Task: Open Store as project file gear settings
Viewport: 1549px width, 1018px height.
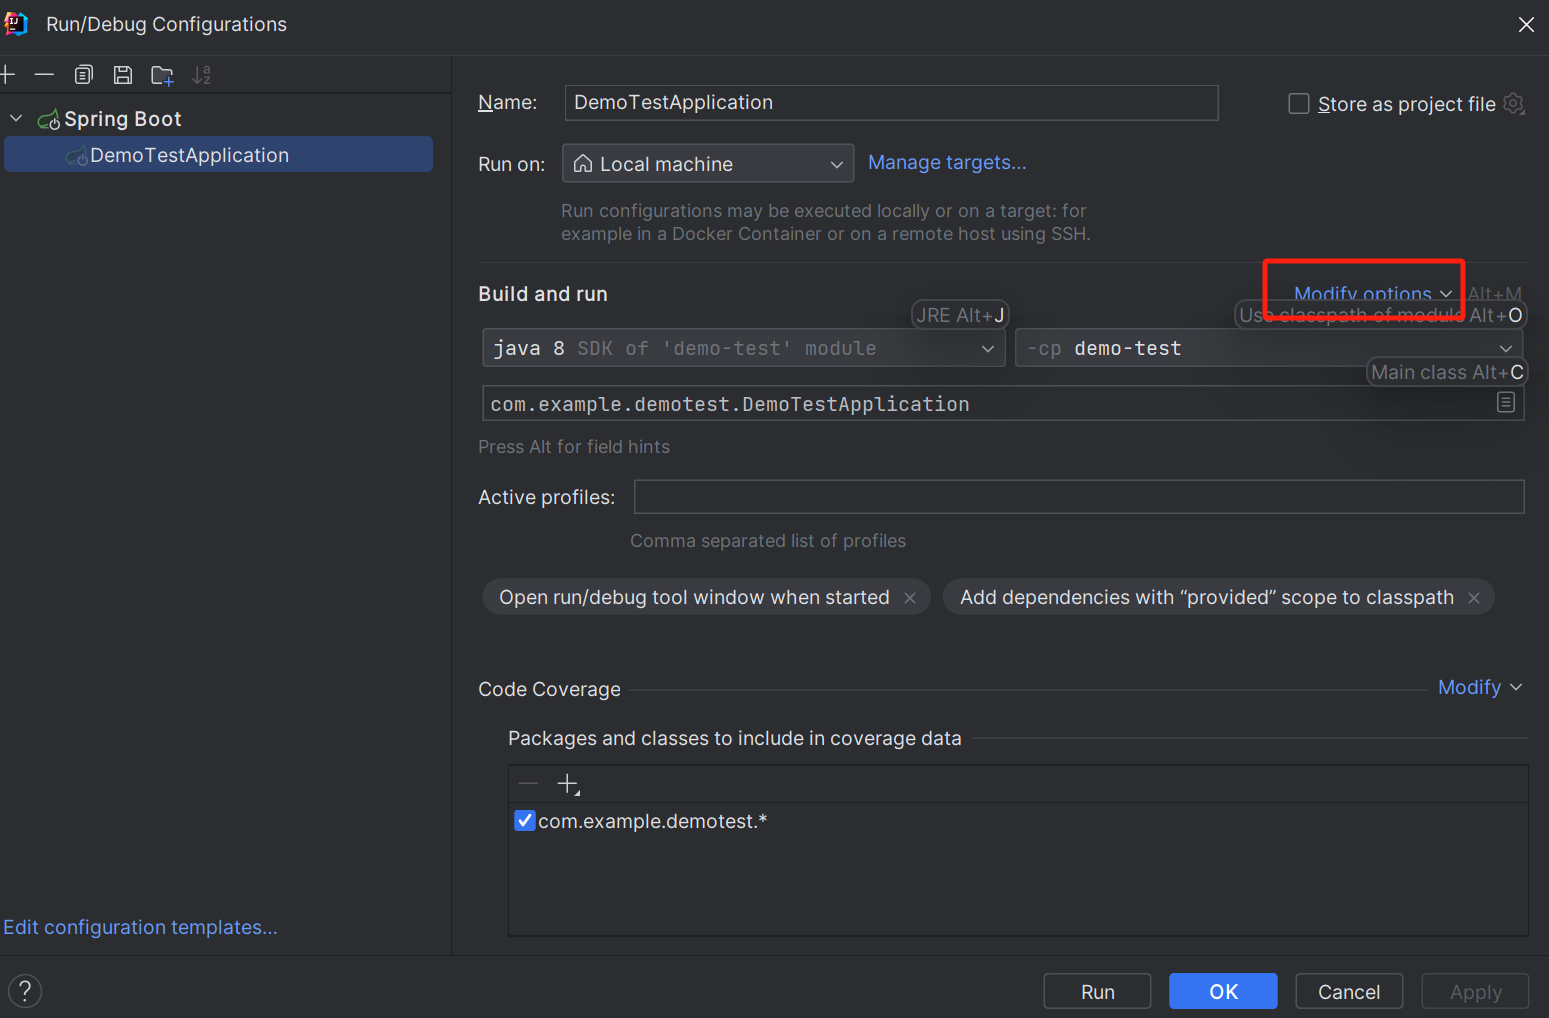Action: pyautogui.click(x=1514, y=103)
